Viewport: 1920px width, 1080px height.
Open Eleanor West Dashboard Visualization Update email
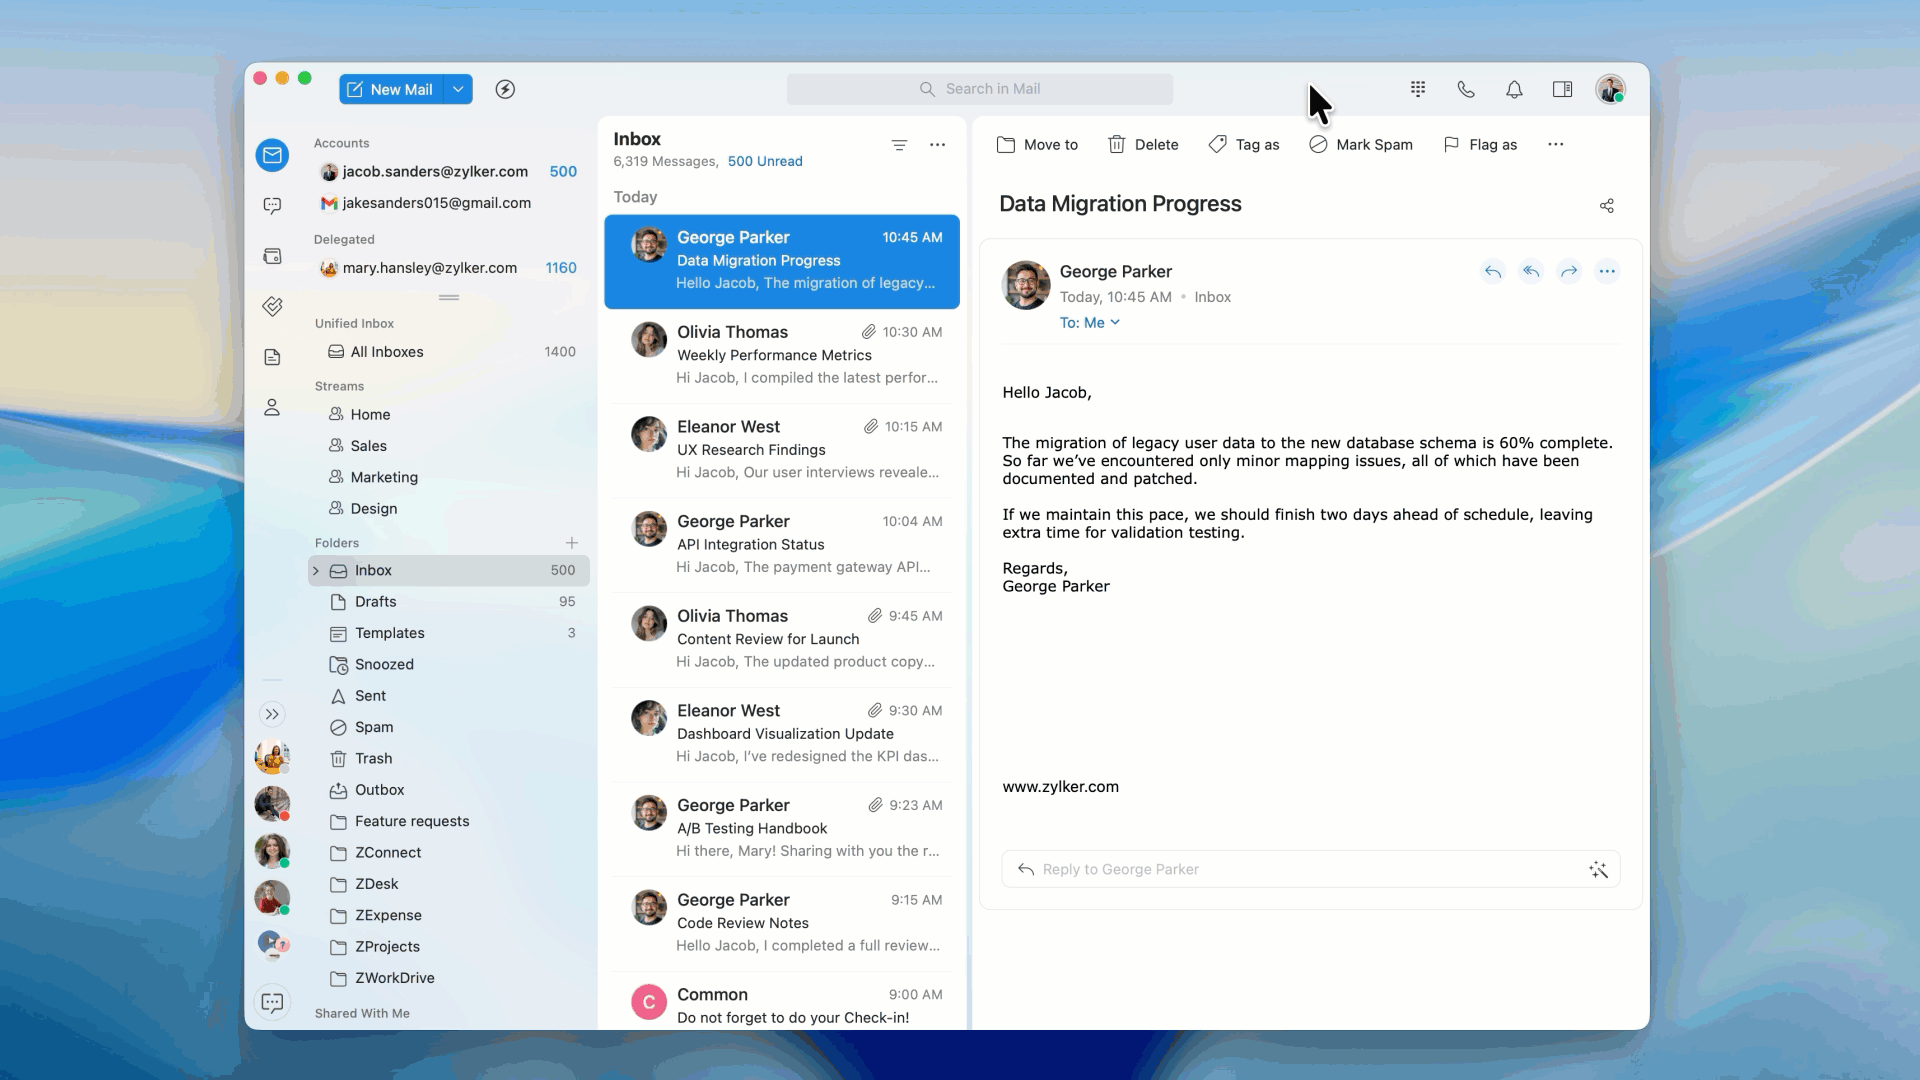[x=782, y=733]
